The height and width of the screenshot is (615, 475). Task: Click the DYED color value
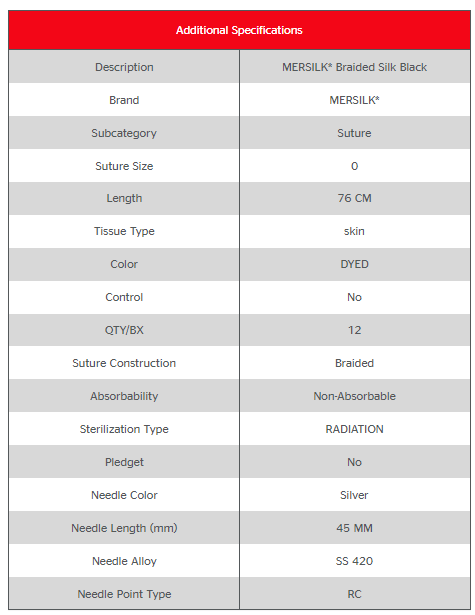click(354, 264)
